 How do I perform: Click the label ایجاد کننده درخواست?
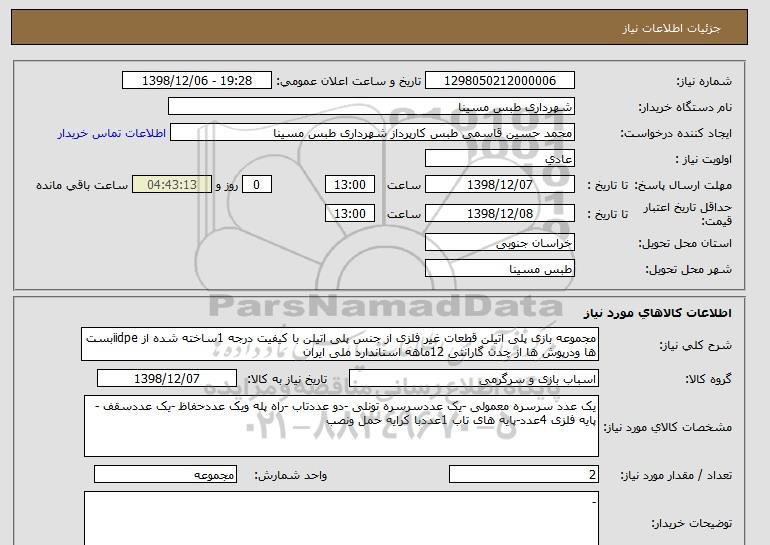[676, 133]
